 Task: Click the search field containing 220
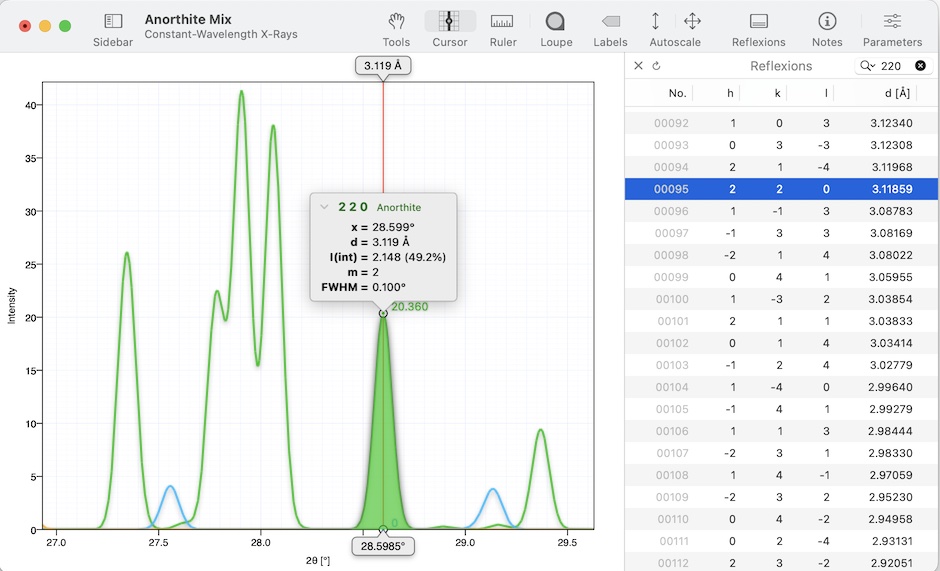click(892, 66)
